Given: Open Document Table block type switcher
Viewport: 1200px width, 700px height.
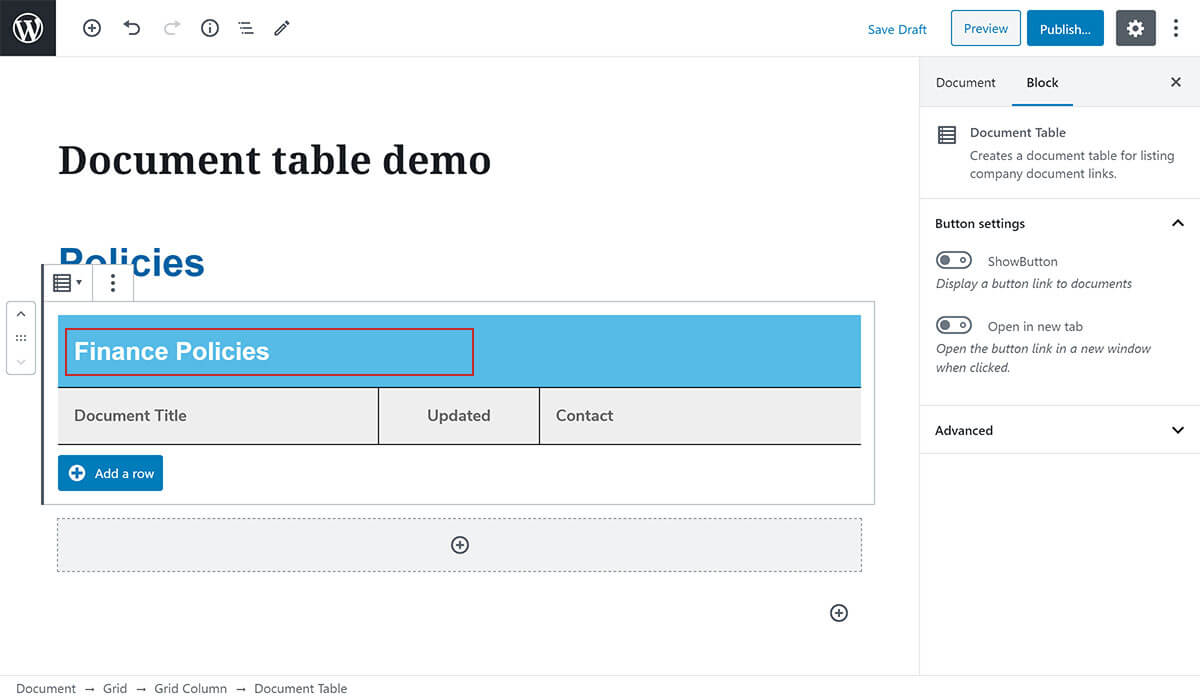Looking at the screenshot, I should tap(67, 283).
